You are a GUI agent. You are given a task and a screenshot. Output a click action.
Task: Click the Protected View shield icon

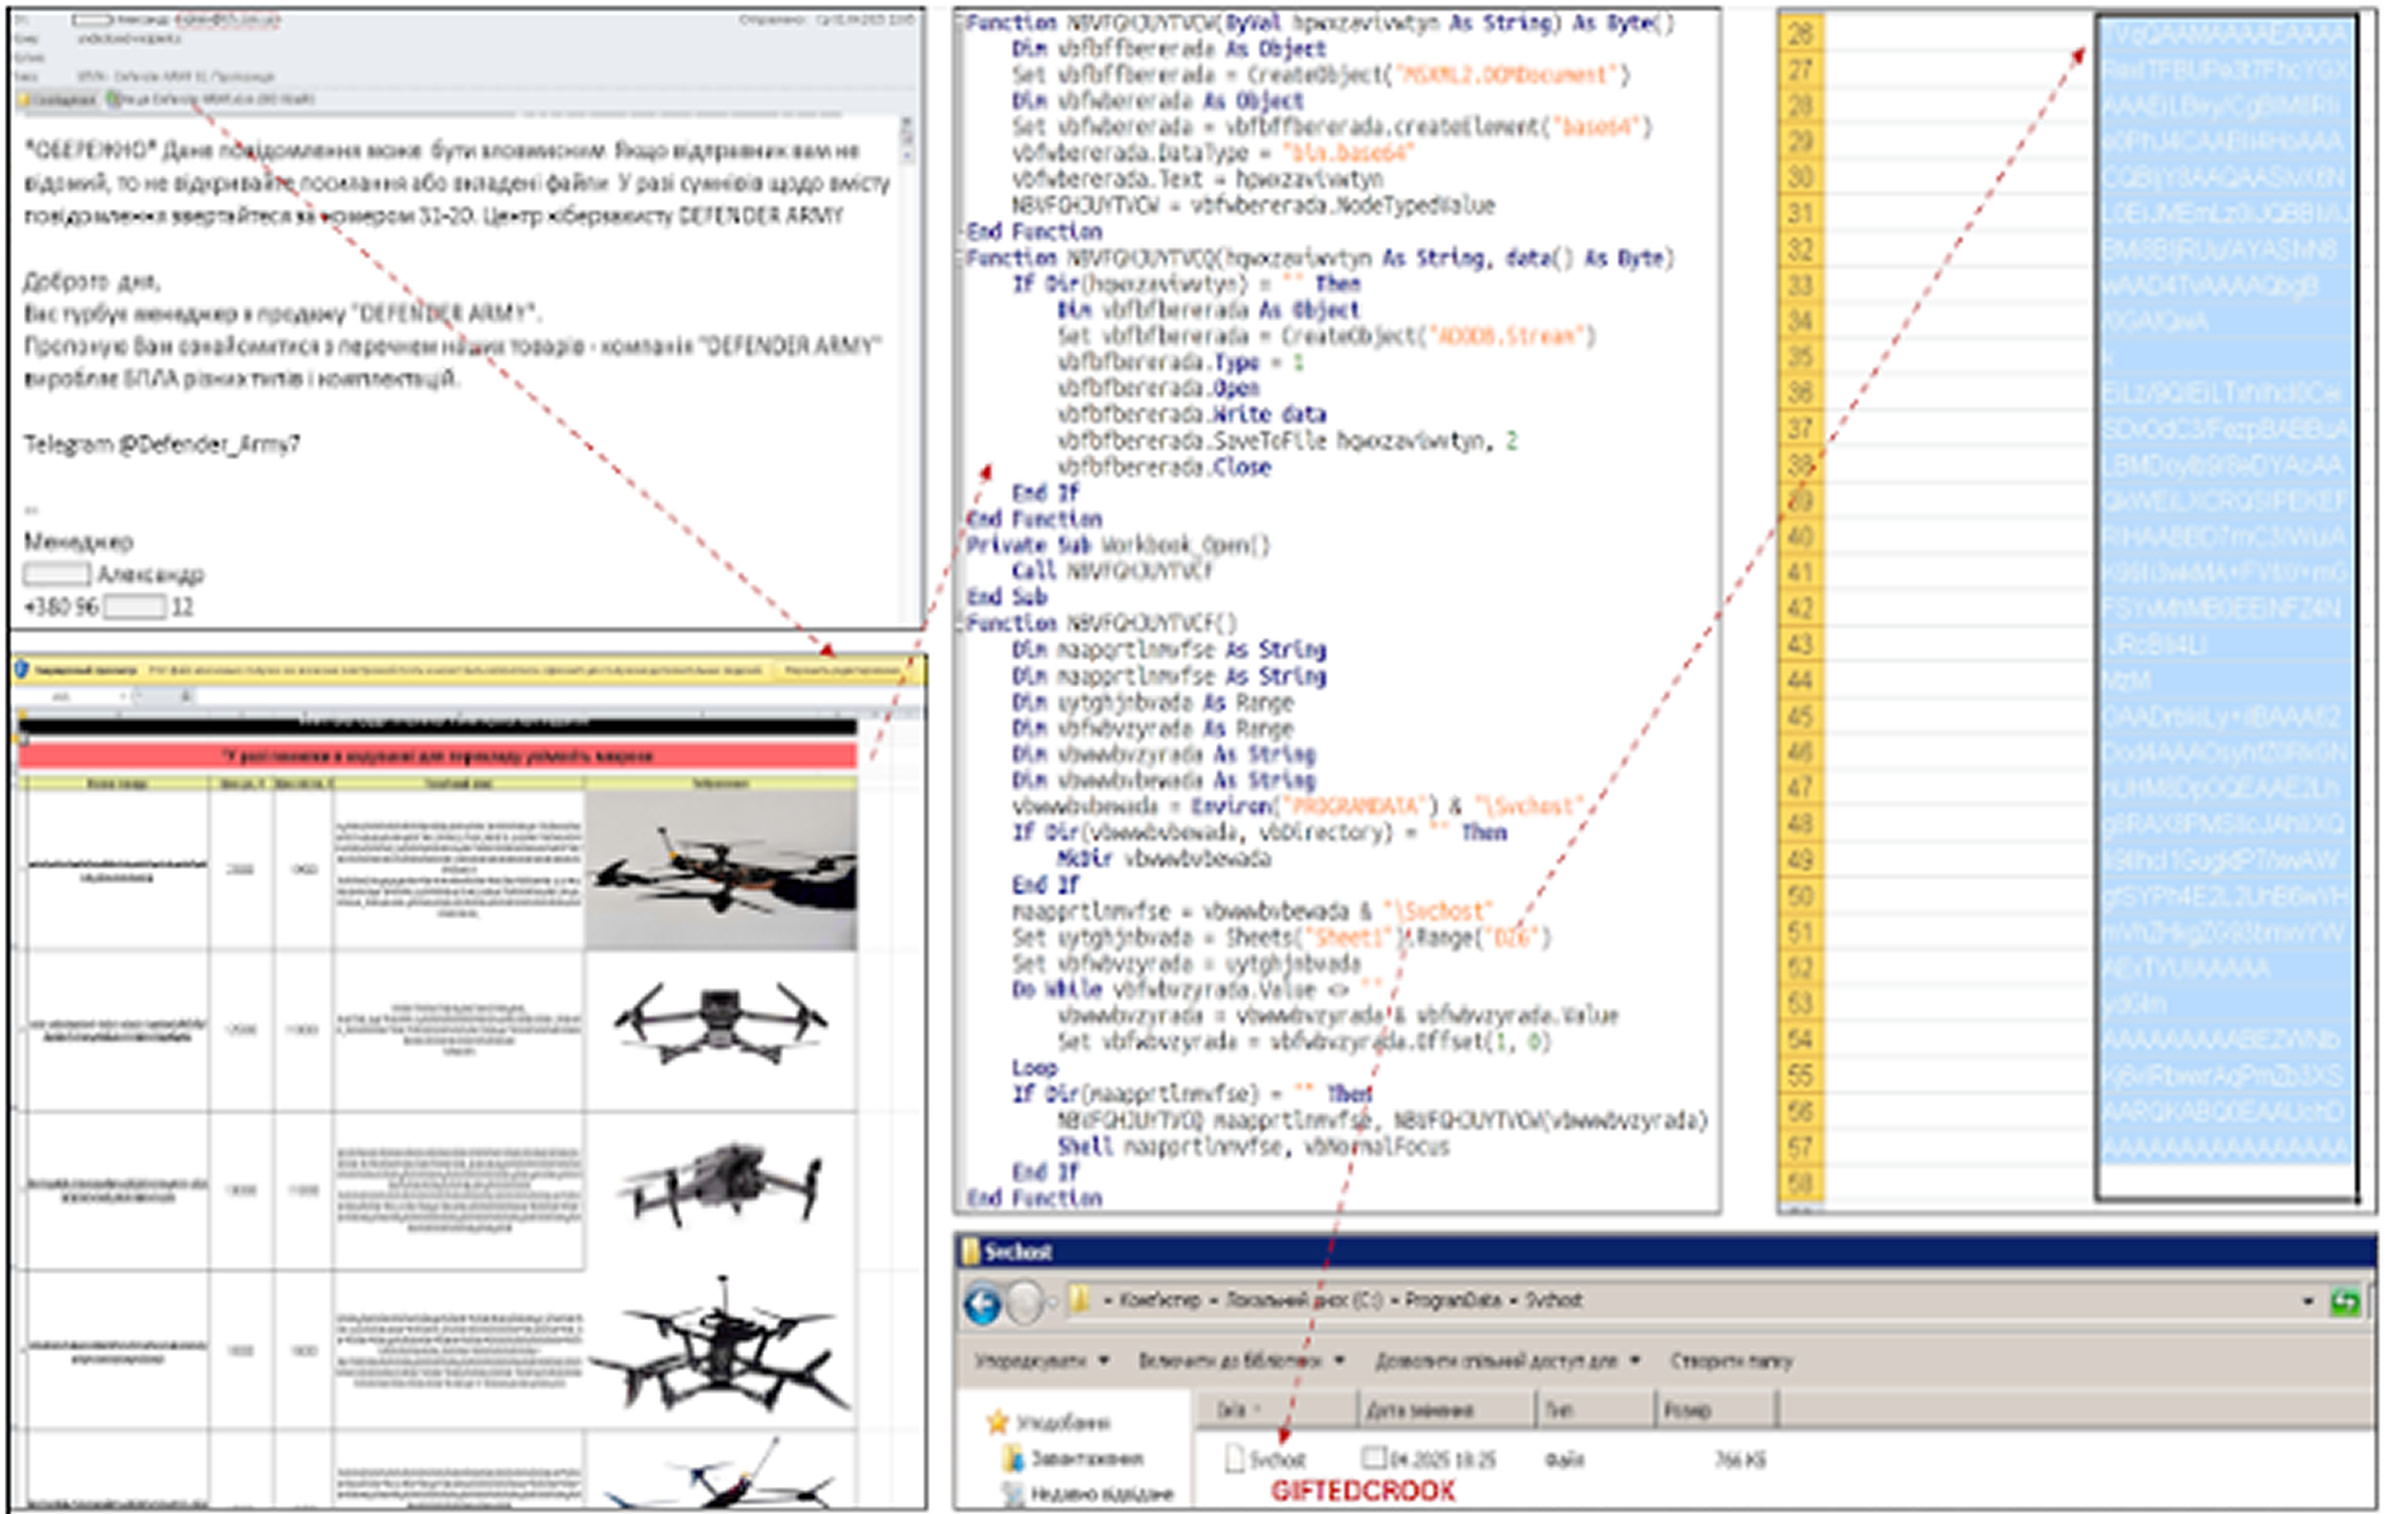coord(22,669)
